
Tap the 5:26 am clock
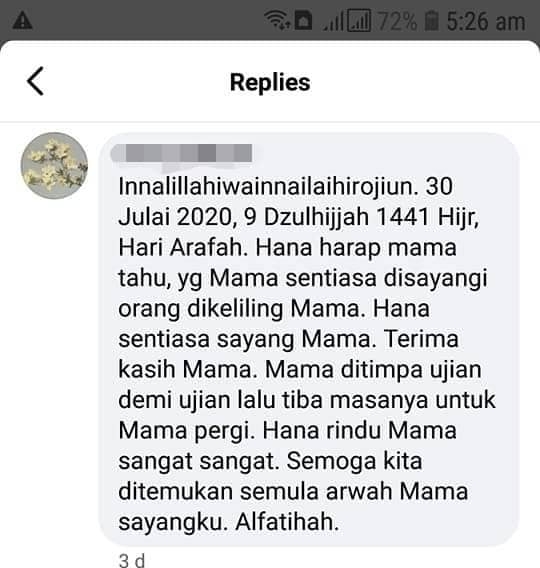pyautogui.click(x=486, y=21)
